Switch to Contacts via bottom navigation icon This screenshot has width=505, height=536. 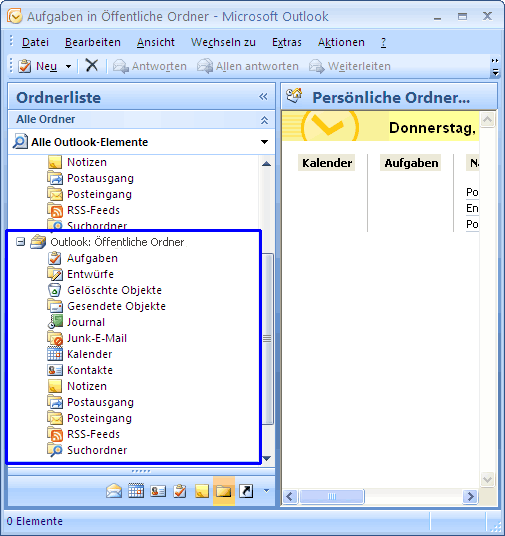click(x=158, y=491)
